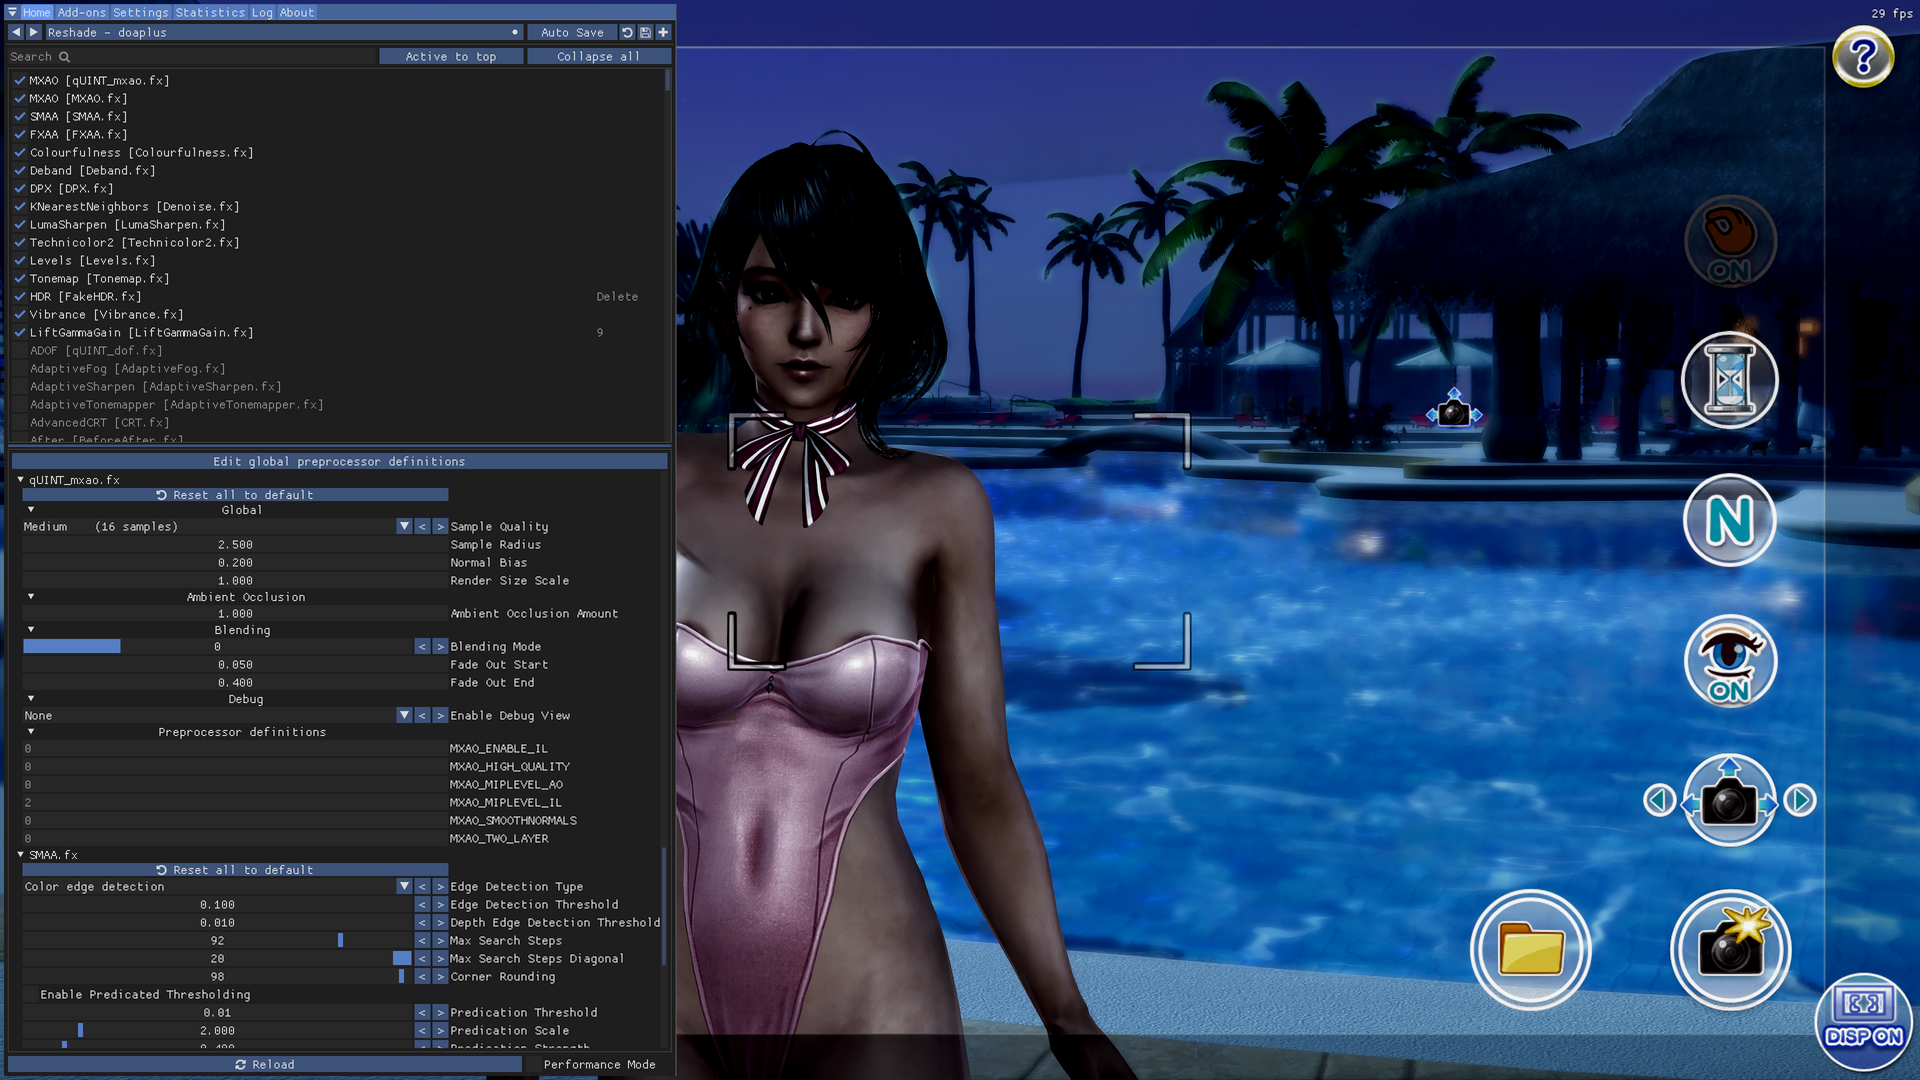The image size is (1920, 1080).
Task: Go to next preset arrow
Action: (34, 32)
